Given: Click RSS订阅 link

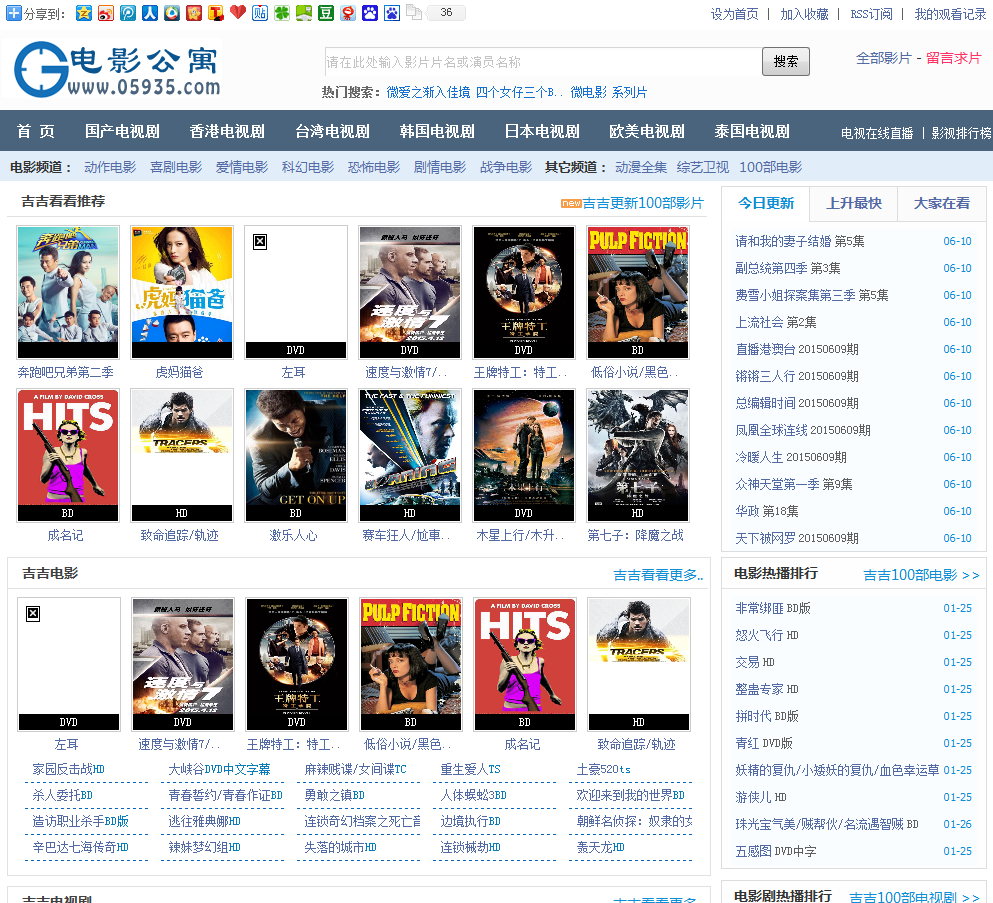Looking at the screenshot, I should point(871,14).
